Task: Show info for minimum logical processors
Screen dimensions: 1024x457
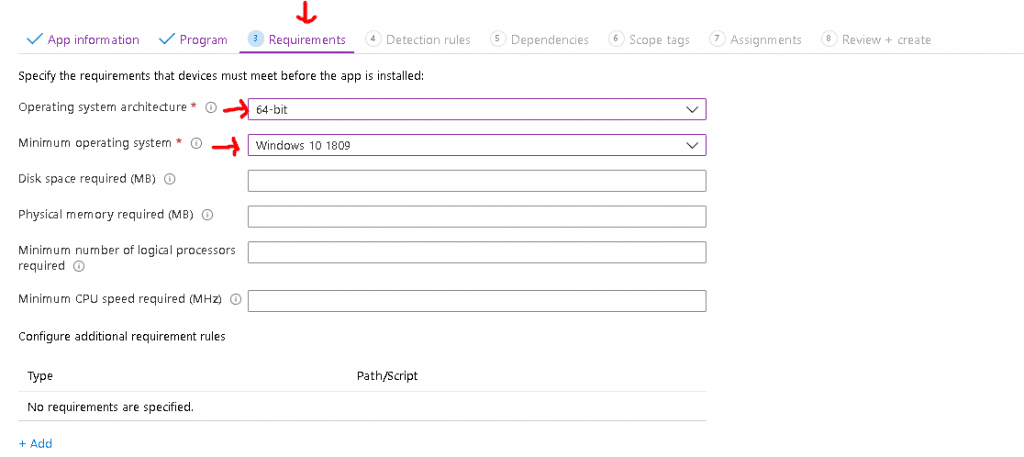Action: [79, 266]
